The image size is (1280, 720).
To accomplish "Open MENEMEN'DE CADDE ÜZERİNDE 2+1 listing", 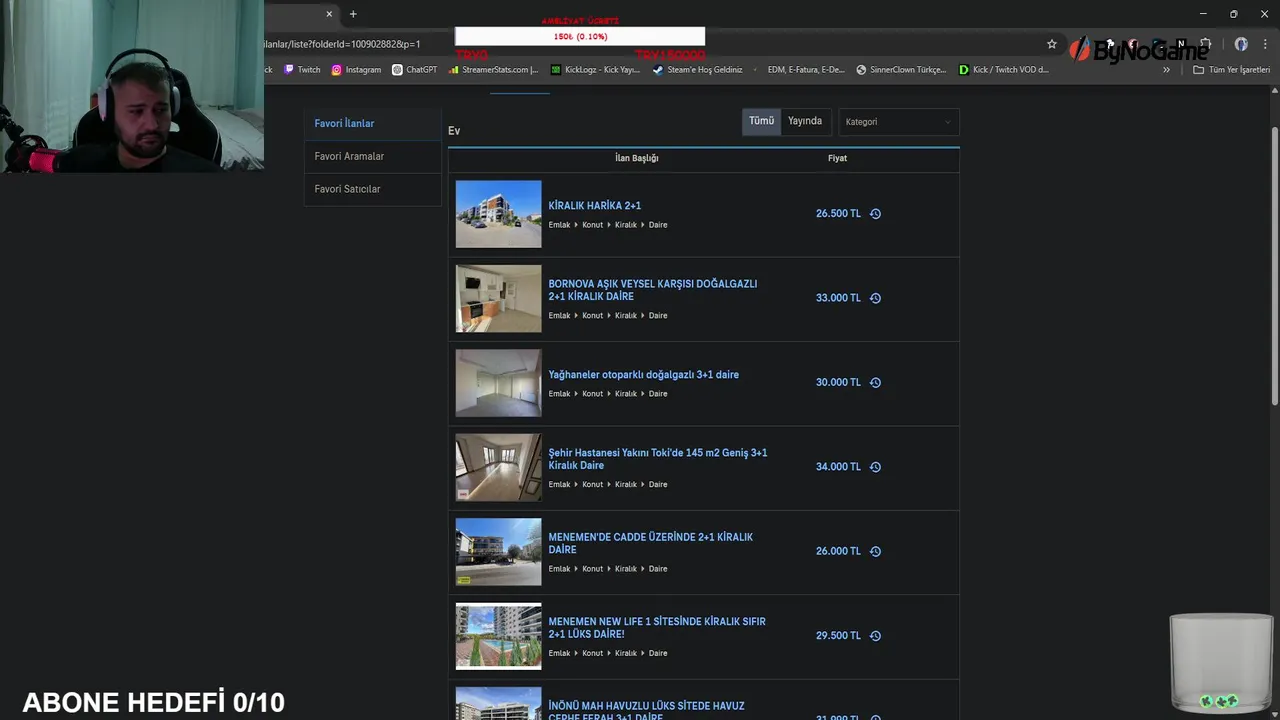I will pyautogui.click(x=650, y=543).
